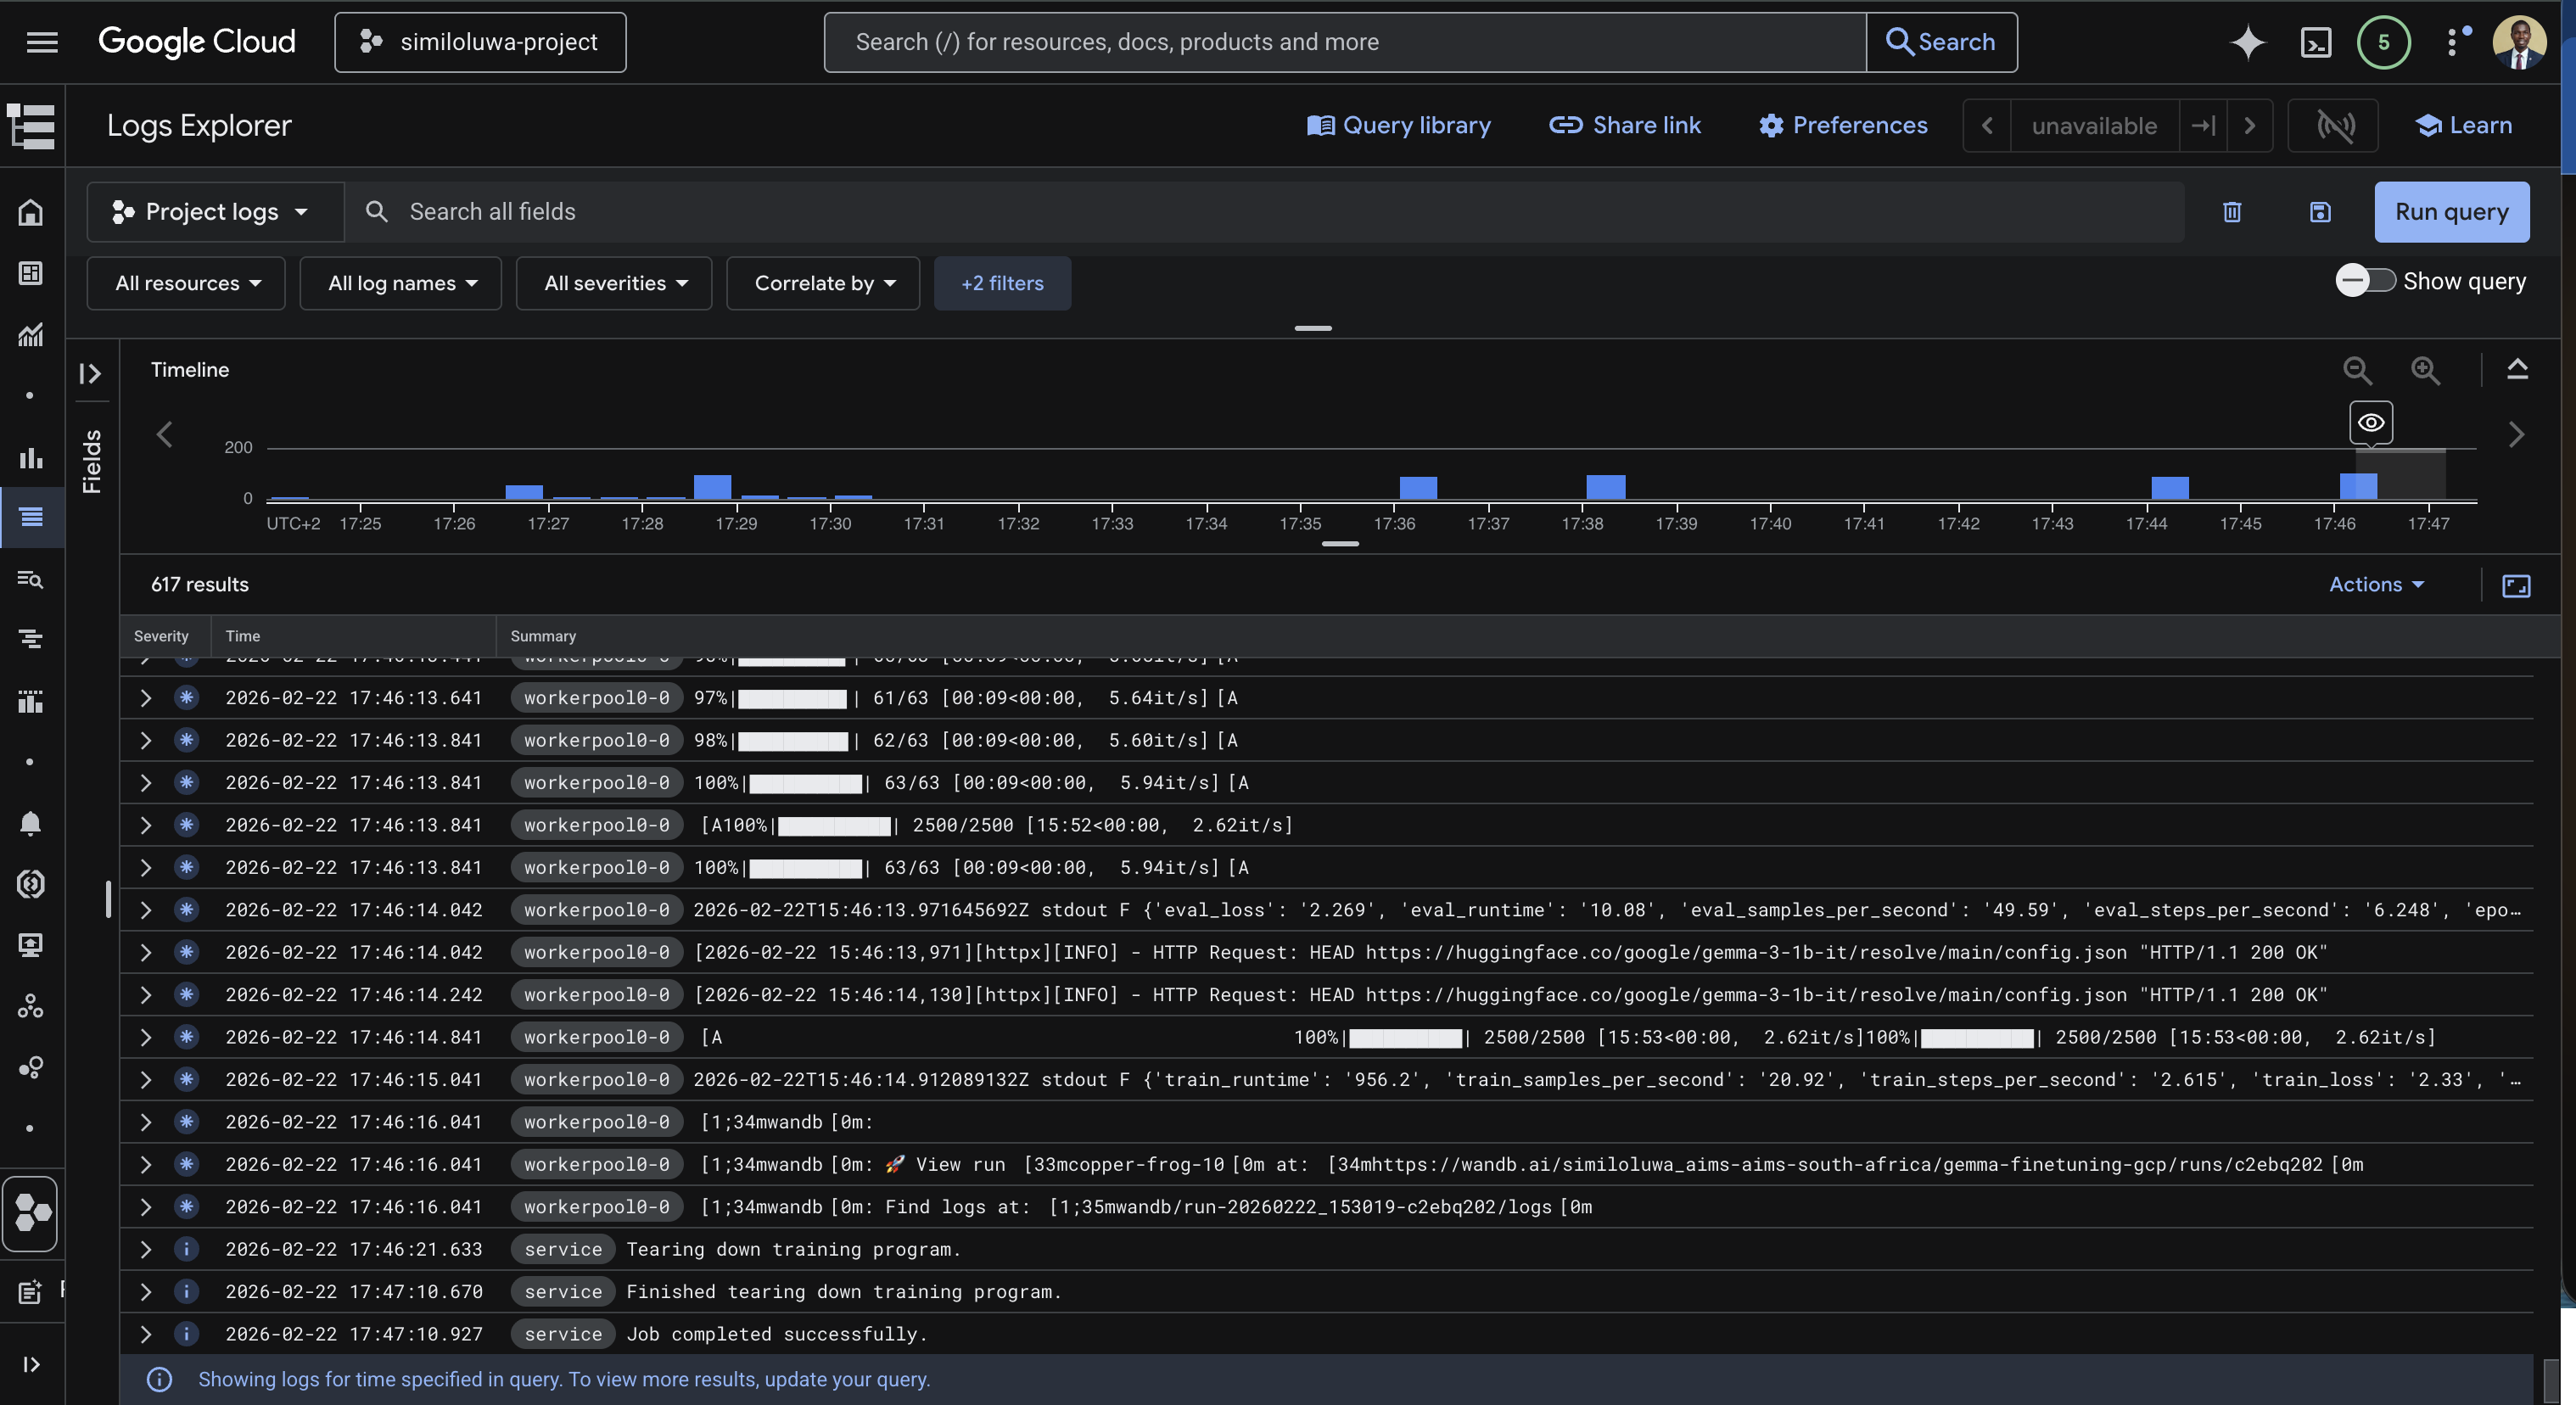Open the main Google Cloud navigation menu

(x=42, y=42)
